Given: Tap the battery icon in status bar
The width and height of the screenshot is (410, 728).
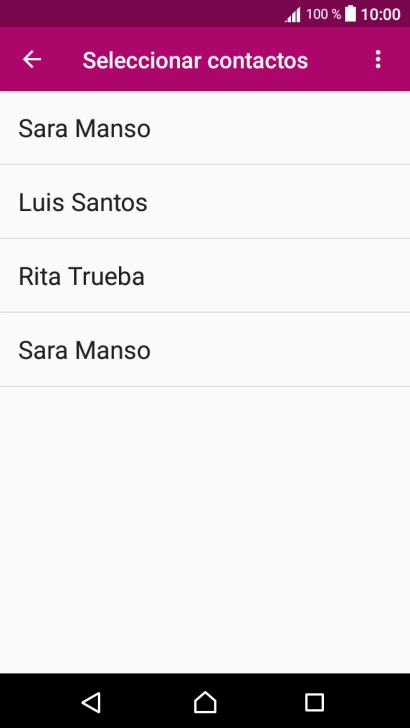Looking at the screenshot, I should [x=351, y=14].
